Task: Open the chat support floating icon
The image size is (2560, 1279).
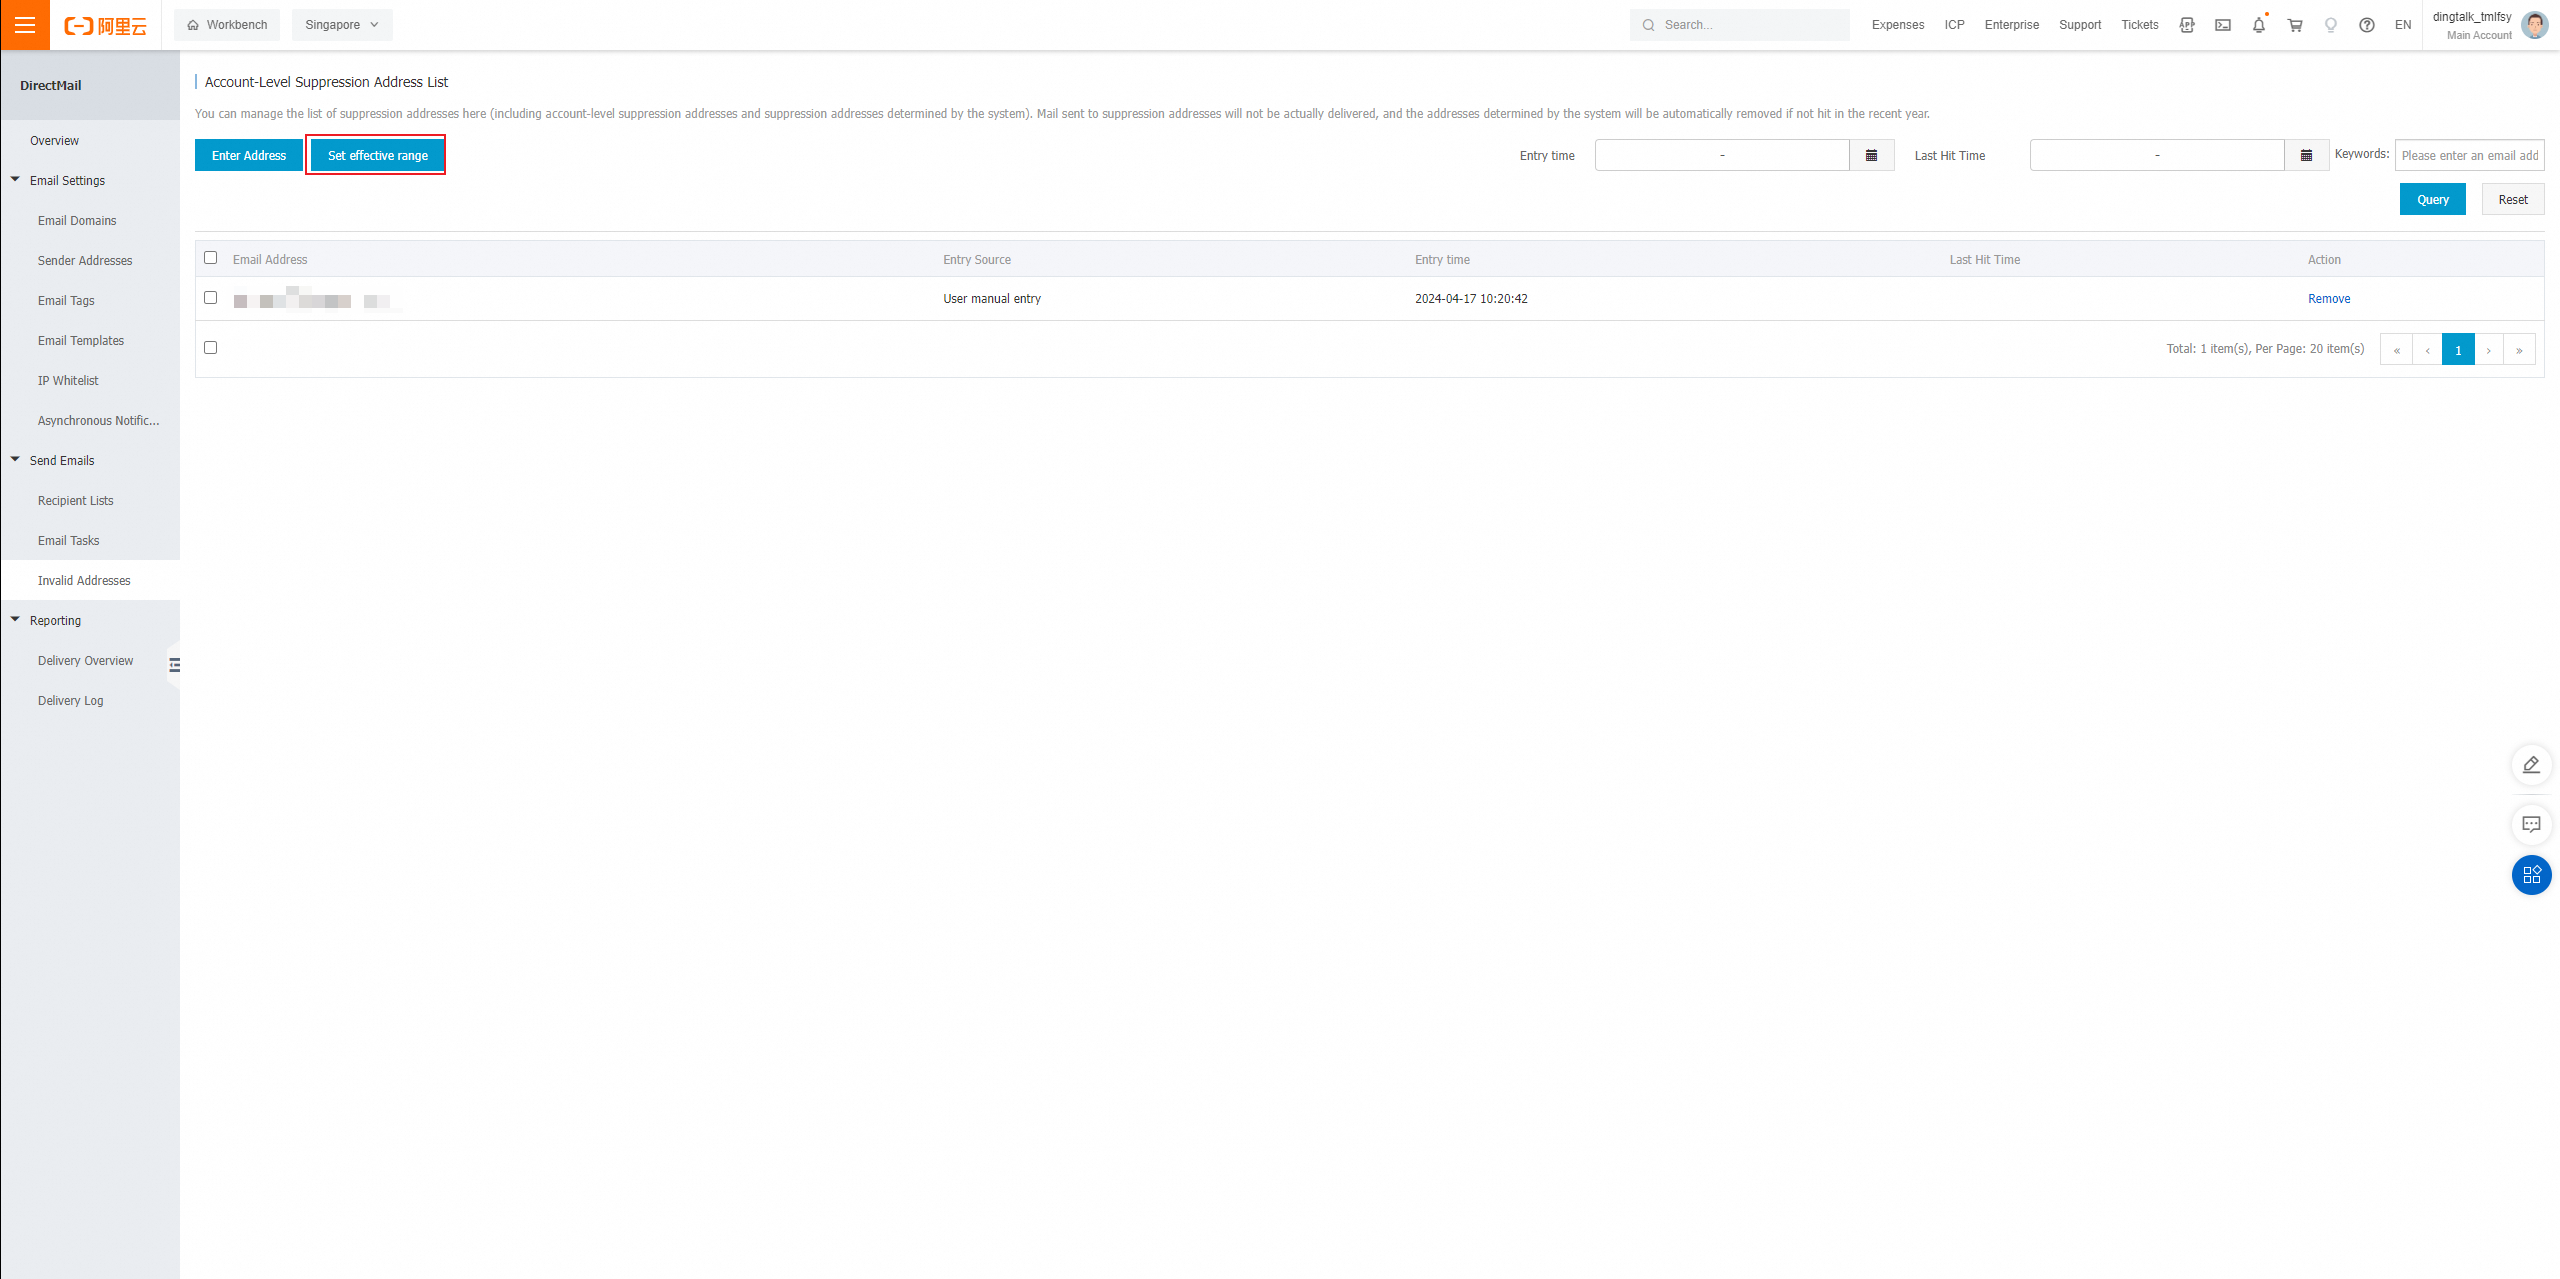Action: (2531, 825)
